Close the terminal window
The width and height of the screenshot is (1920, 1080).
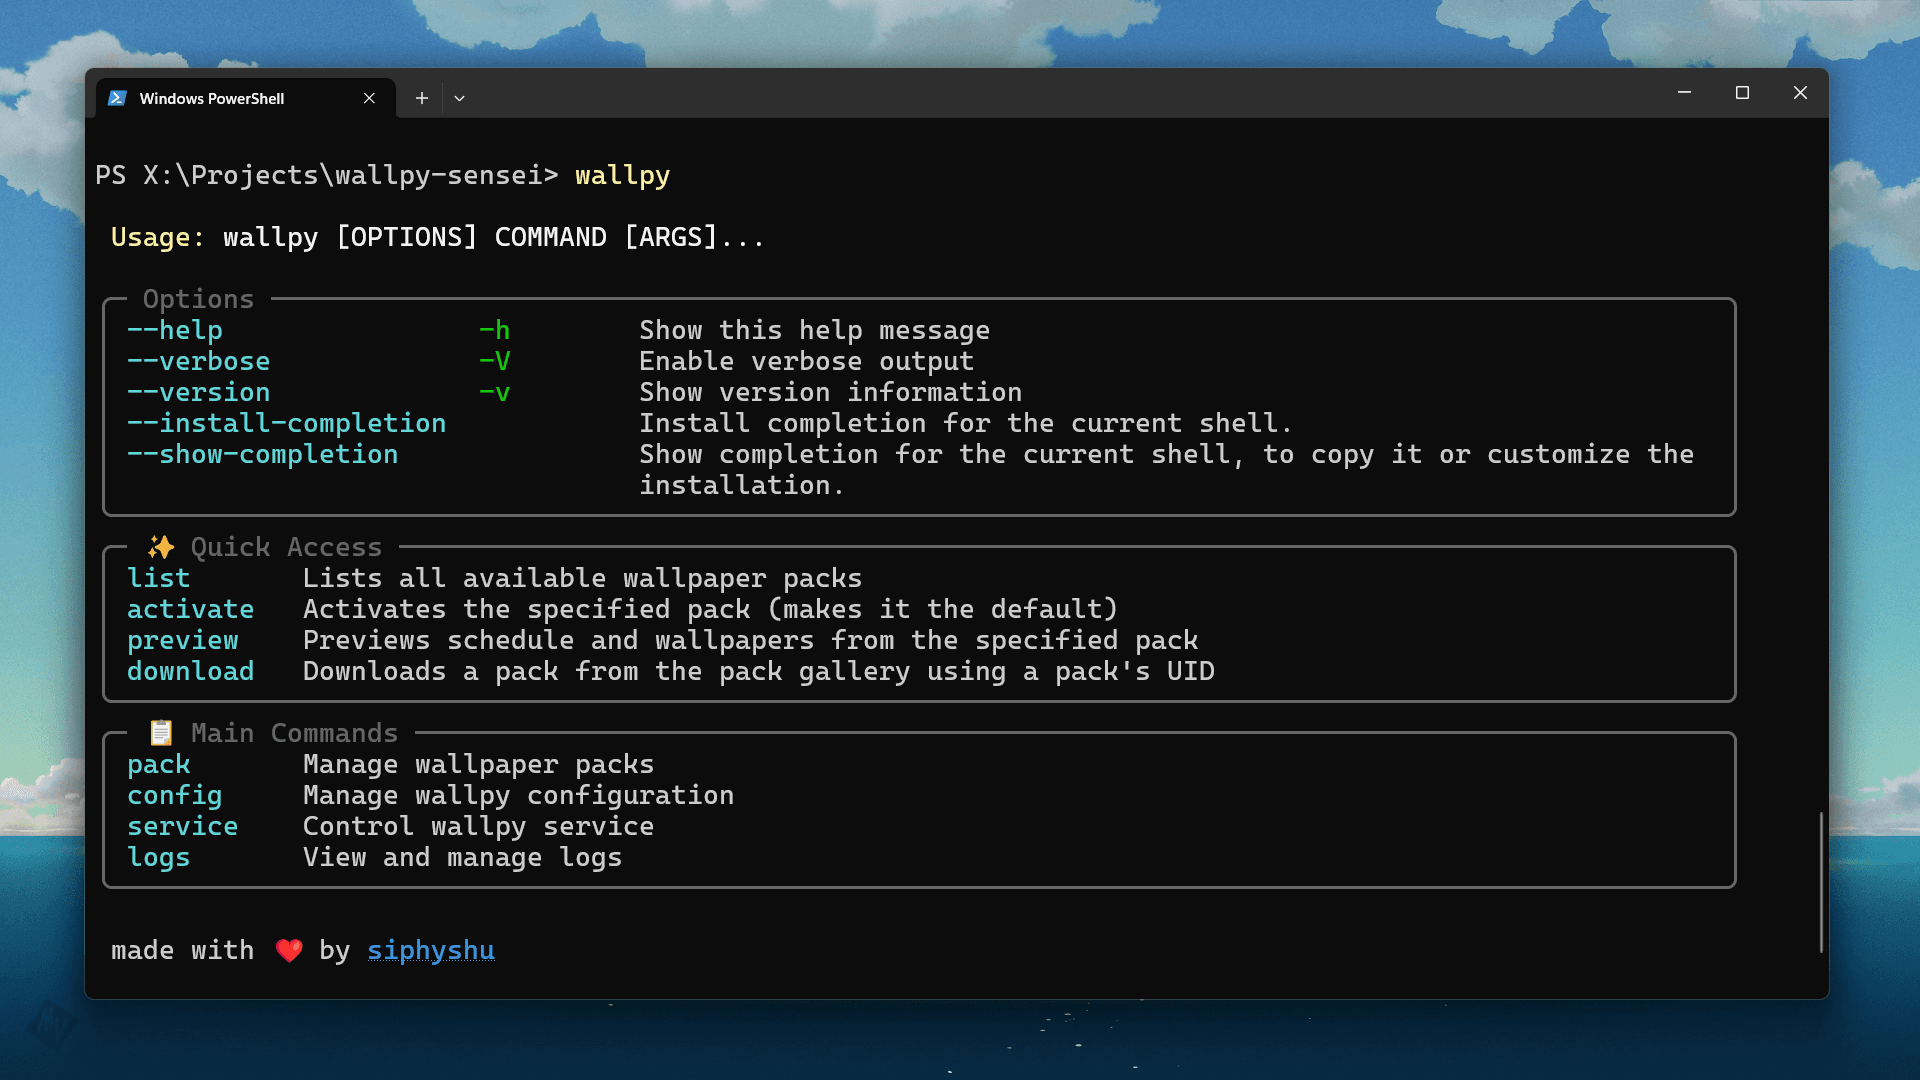click(1800, 93)
